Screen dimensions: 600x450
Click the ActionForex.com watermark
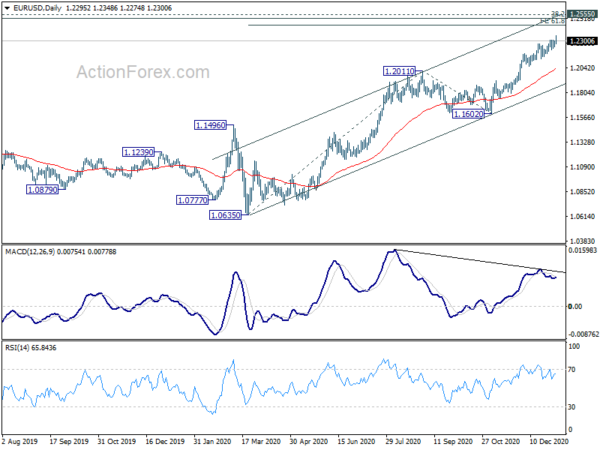point(143,72)
